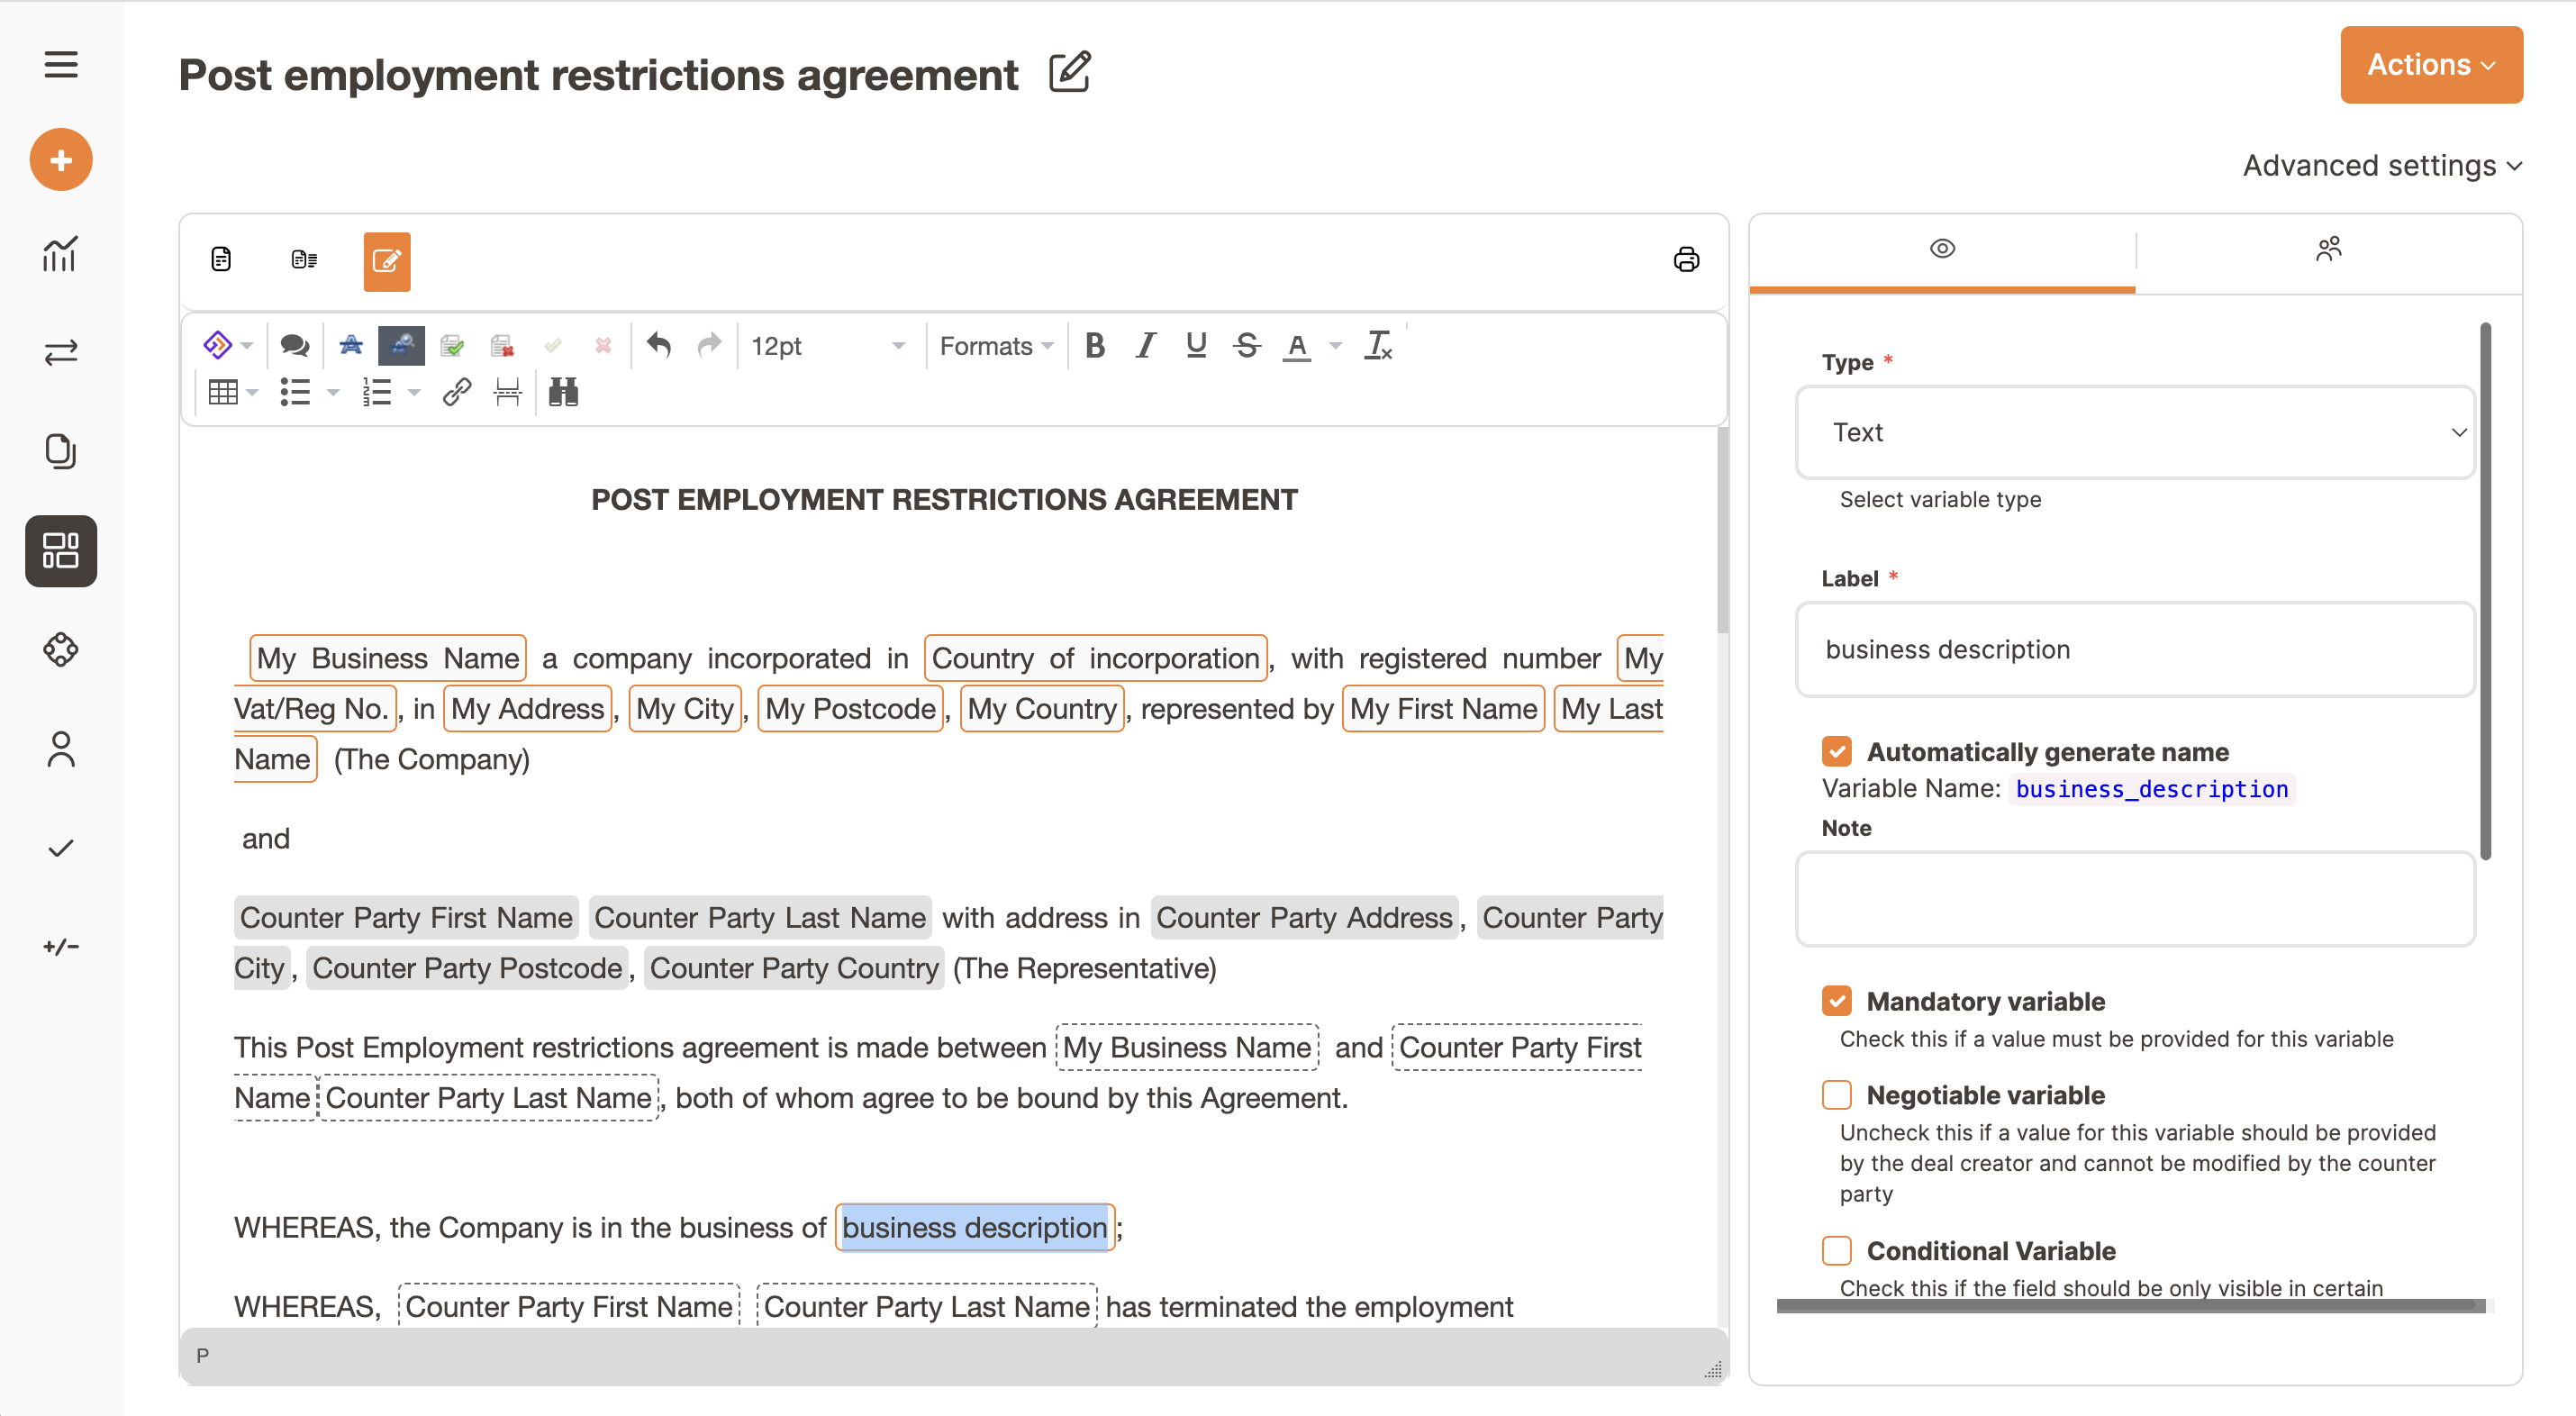Click the business_description variable name
This screenshot has width=2576, height=1416.
(x=2151, y=788)
